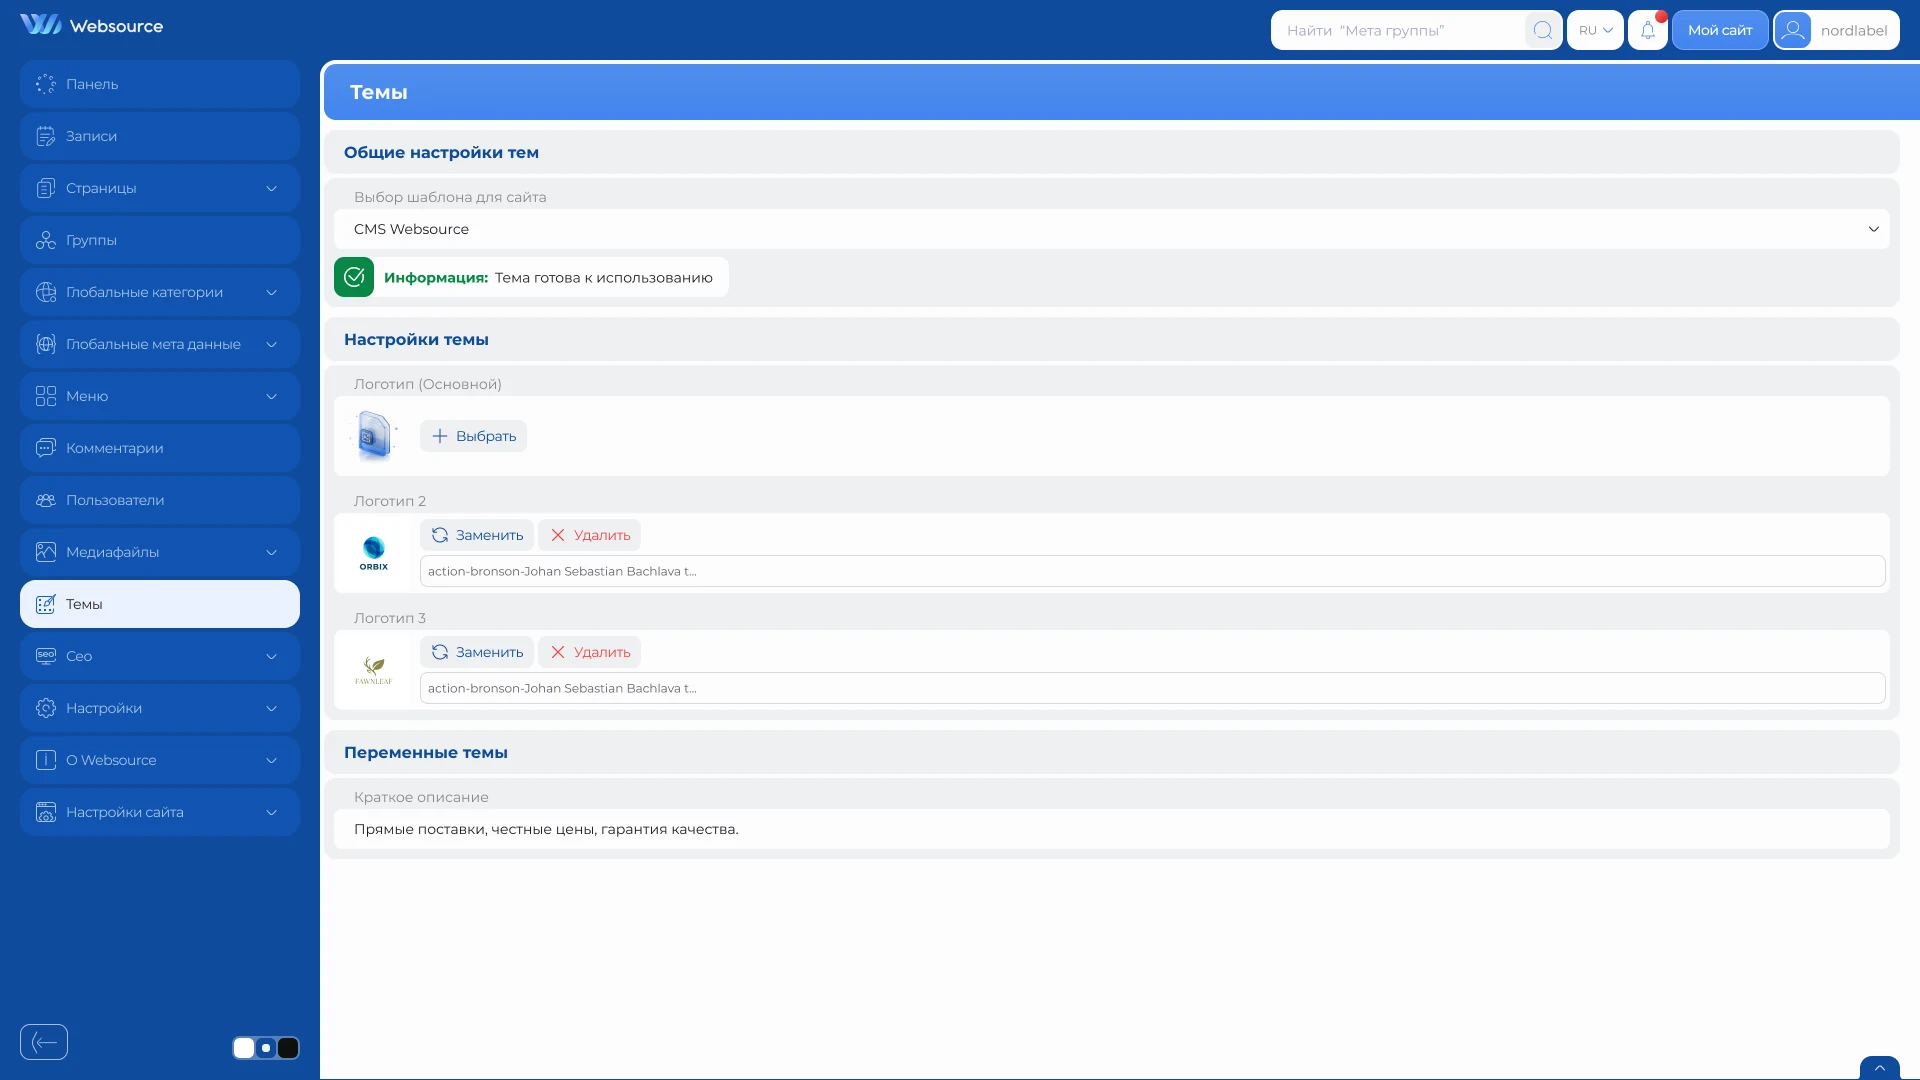Select the light theme swatch
This screenshot has width=1920, height=1080.
click(244, 1048)
